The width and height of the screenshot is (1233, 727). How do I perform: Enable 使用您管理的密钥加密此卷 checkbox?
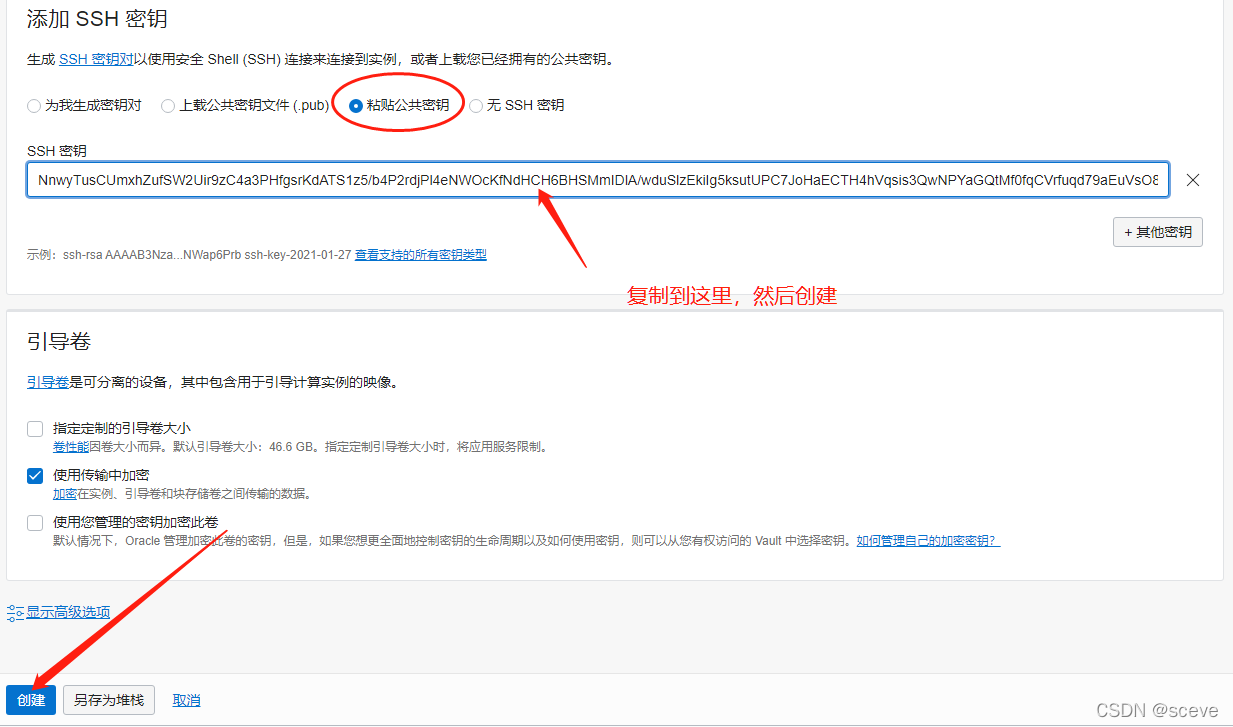tap(35, 522)
